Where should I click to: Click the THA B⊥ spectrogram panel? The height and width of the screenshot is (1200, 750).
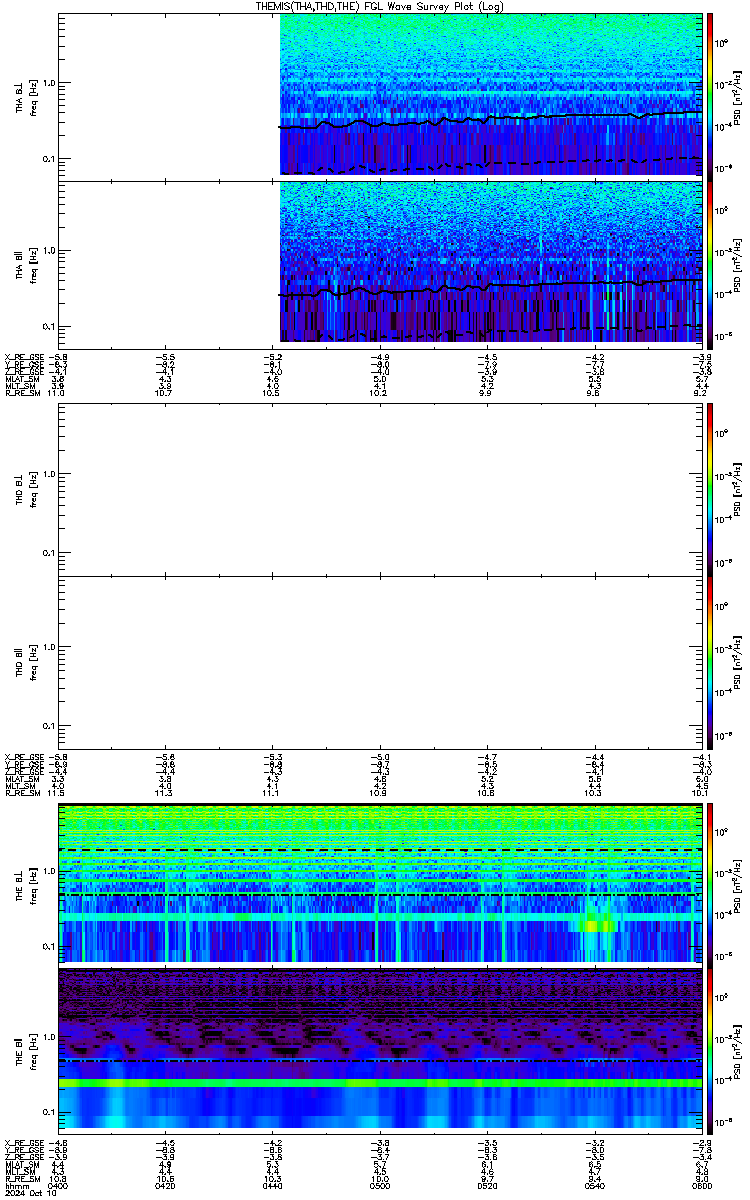coord(491,95)
